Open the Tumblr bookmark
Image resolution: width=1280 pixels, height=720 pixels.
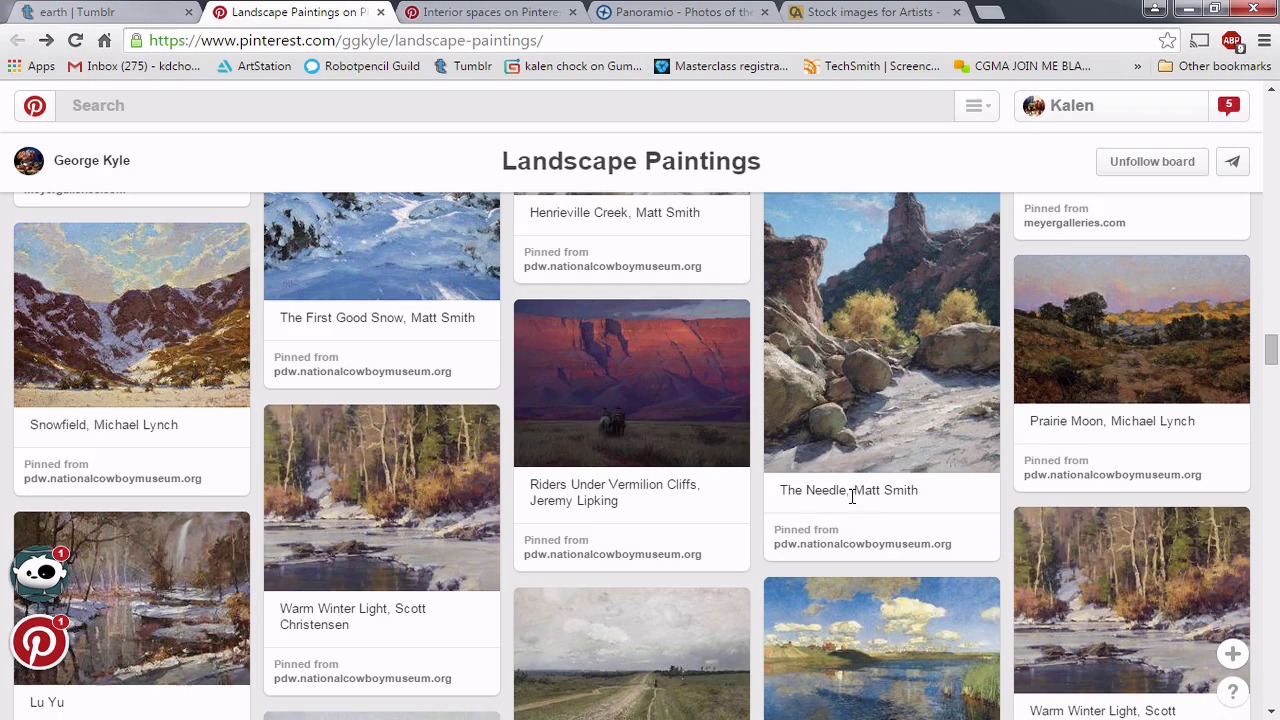pos(462,66)
